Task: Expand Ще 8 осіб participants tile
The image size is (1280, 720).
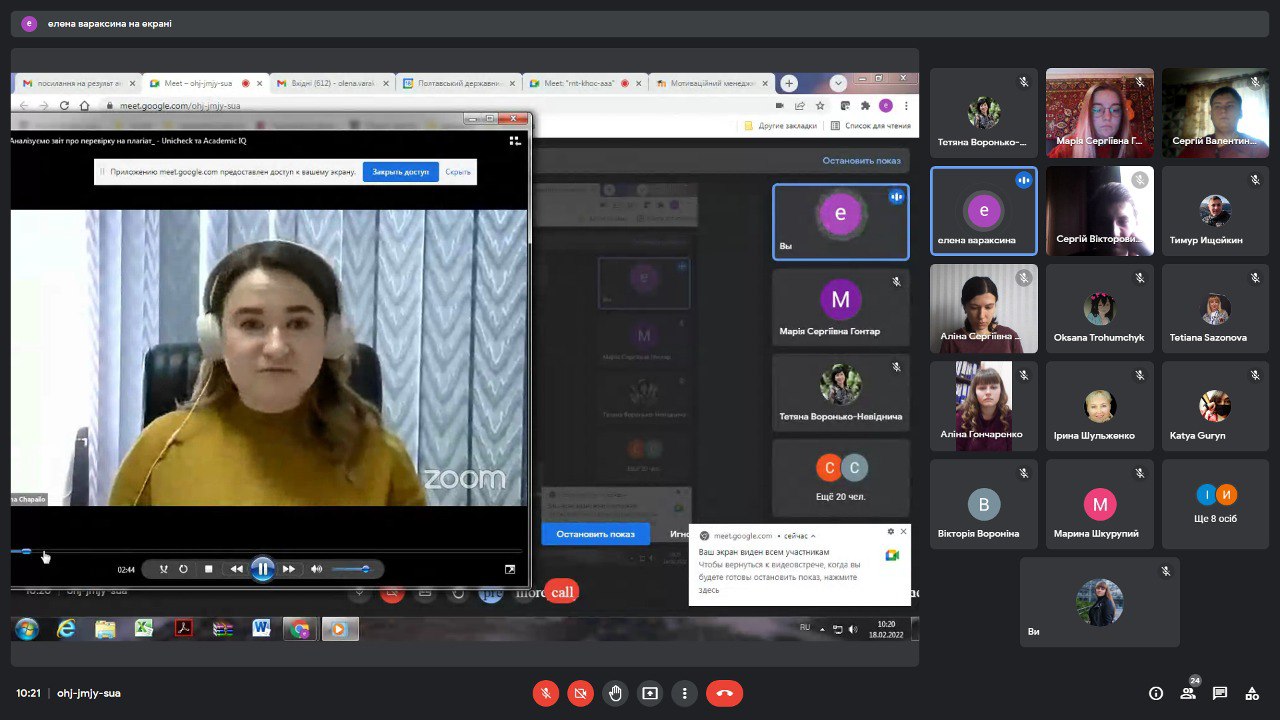Action: pos(1216,505)
